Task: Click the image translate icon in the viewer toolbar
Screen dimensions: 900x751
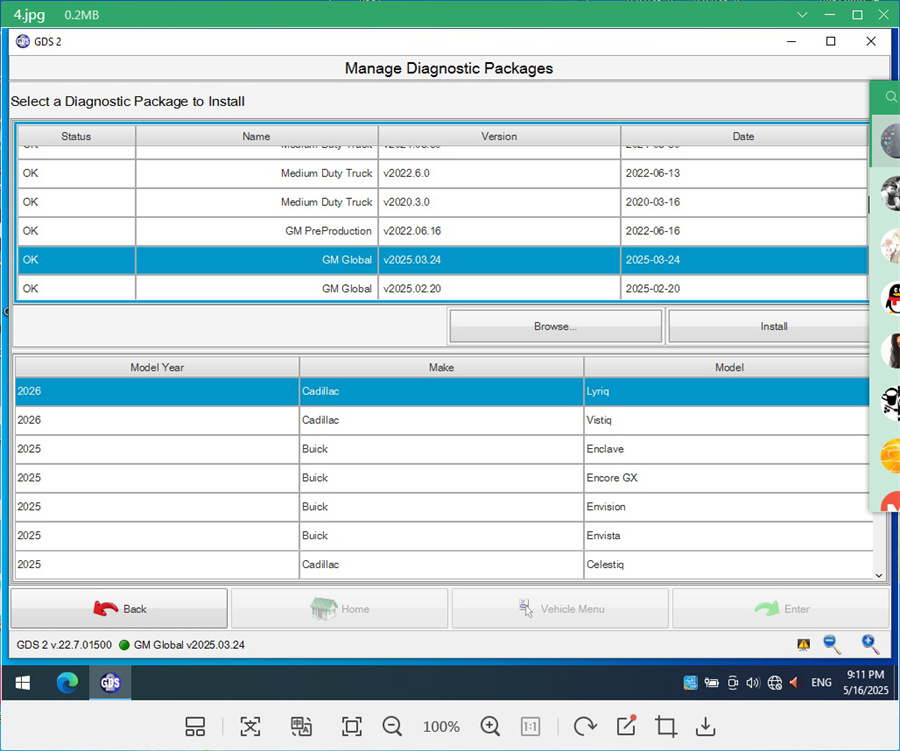Action: click(301, 726)
